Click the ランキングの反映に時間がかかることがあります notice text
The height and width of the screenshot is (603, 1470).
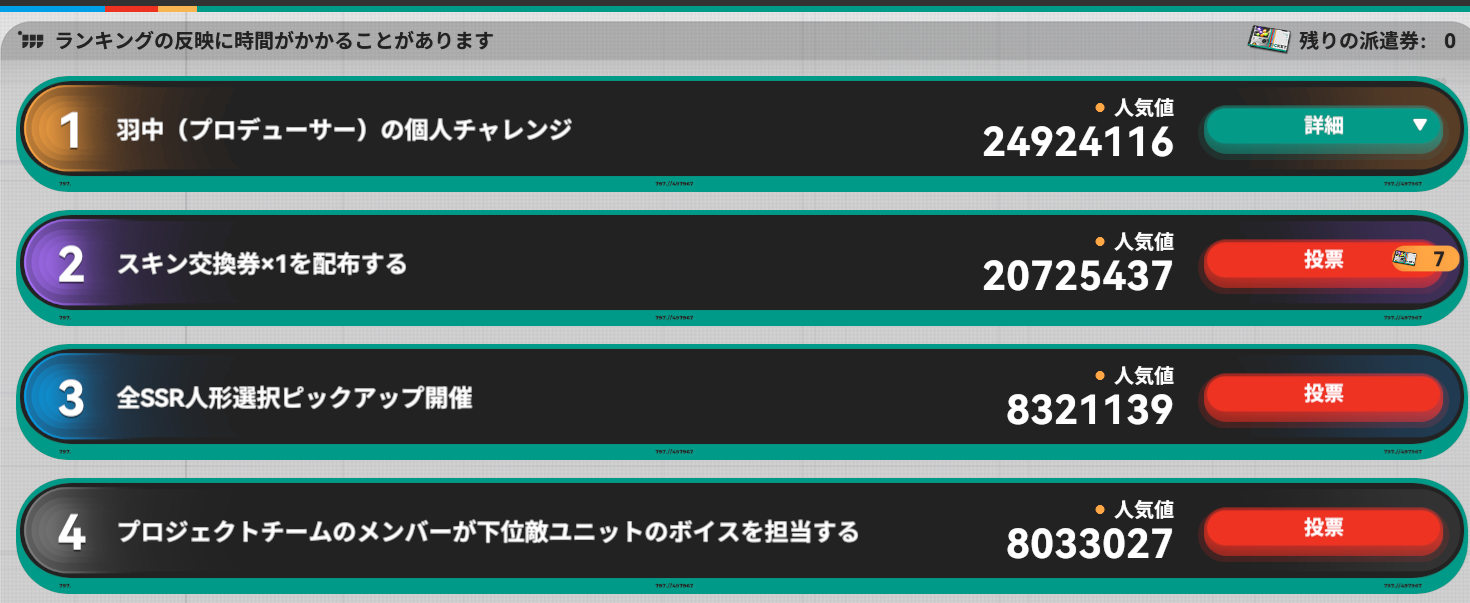pos(275,41)
